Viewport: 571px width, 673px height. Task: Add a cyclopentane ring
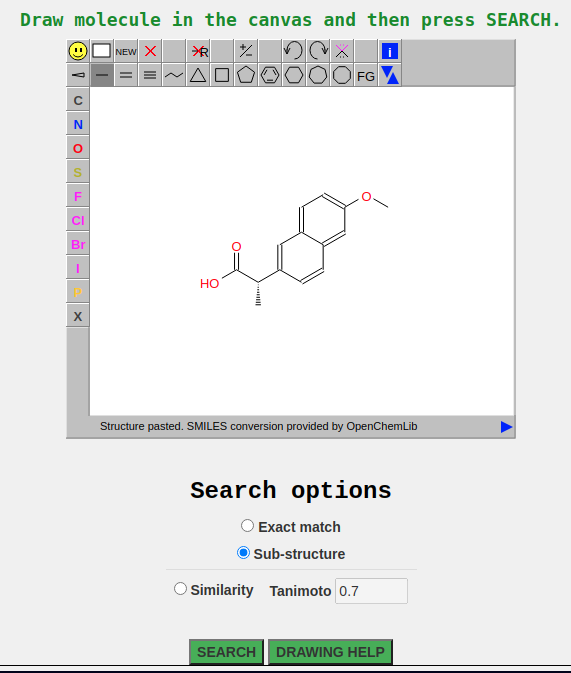point(246,76)
